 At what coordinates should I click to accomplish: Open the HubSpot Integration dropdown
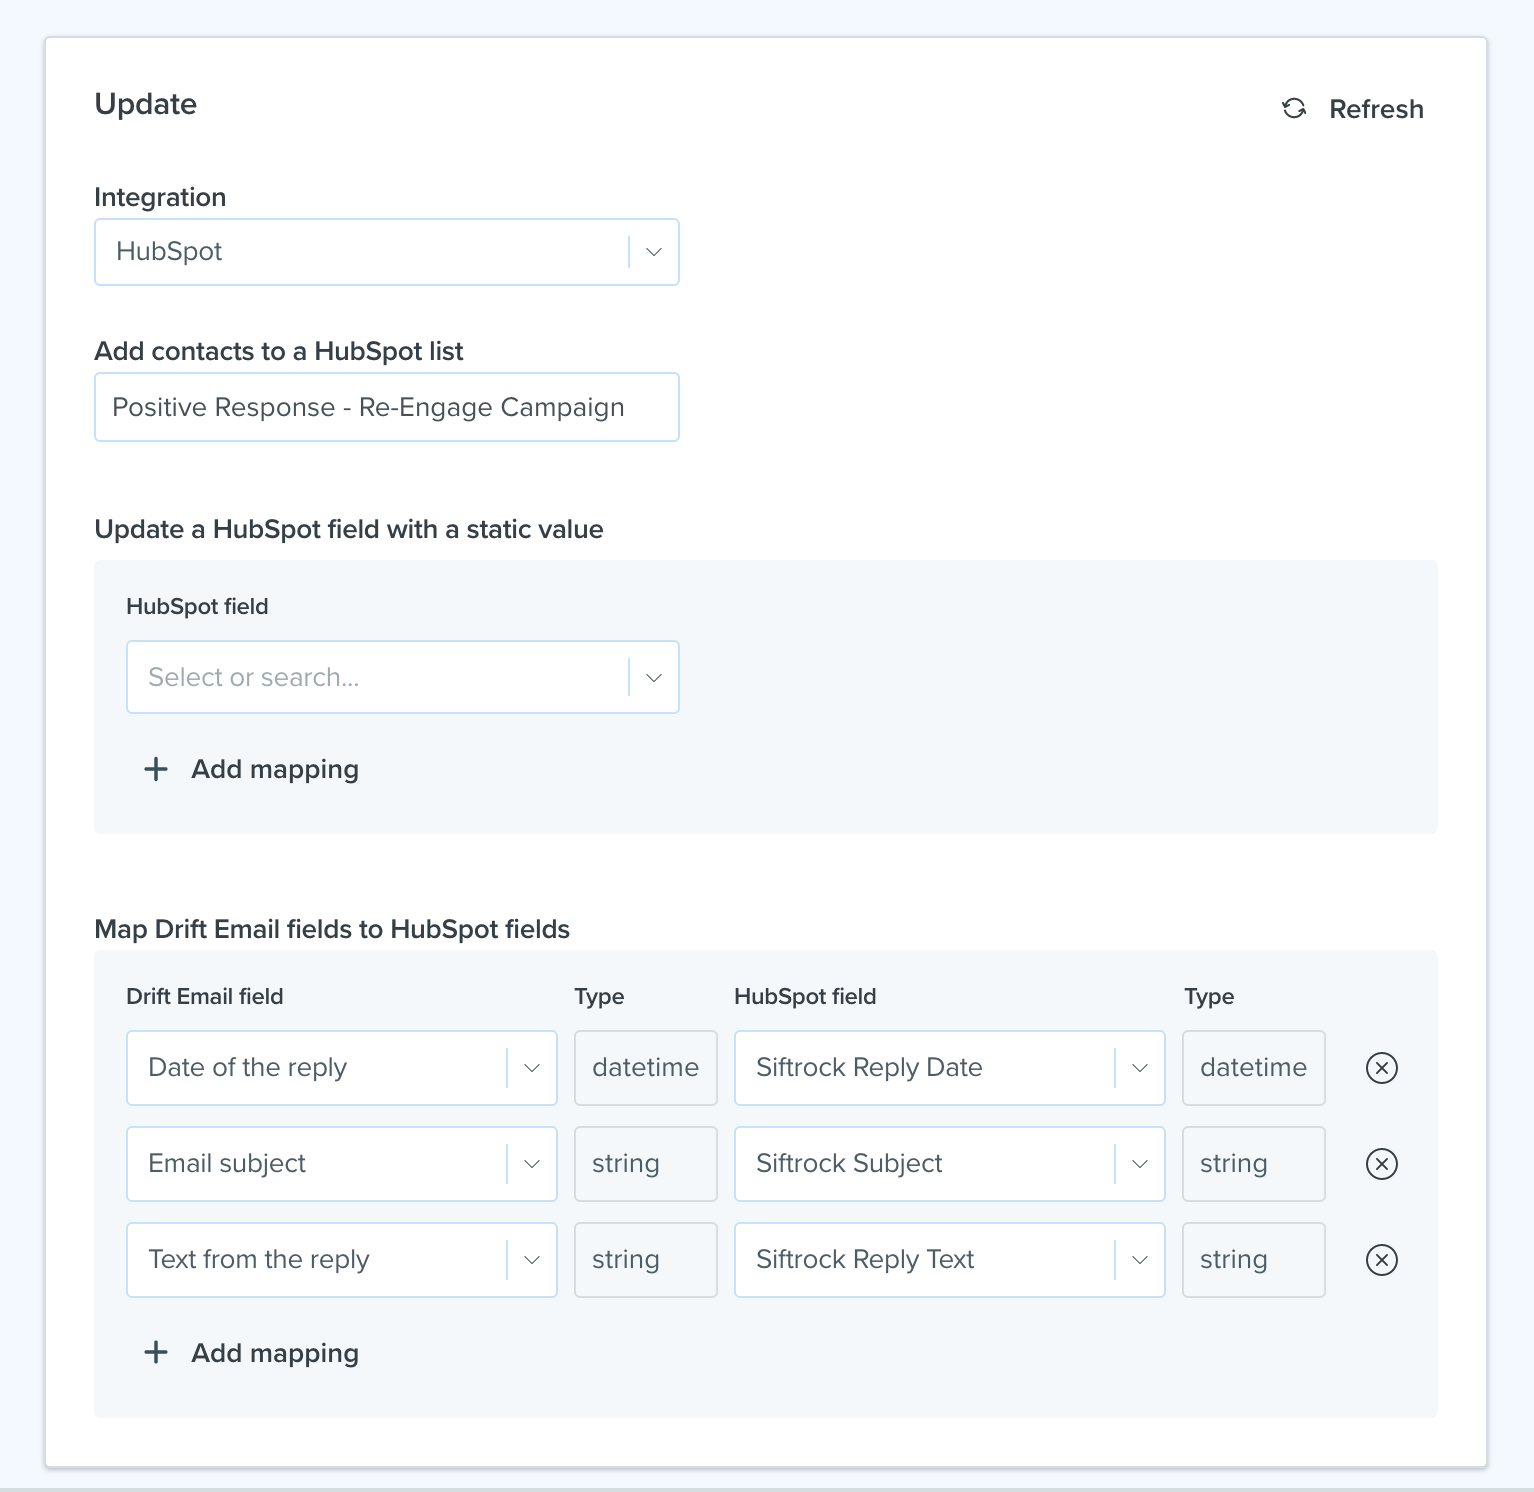click(387, 252)
